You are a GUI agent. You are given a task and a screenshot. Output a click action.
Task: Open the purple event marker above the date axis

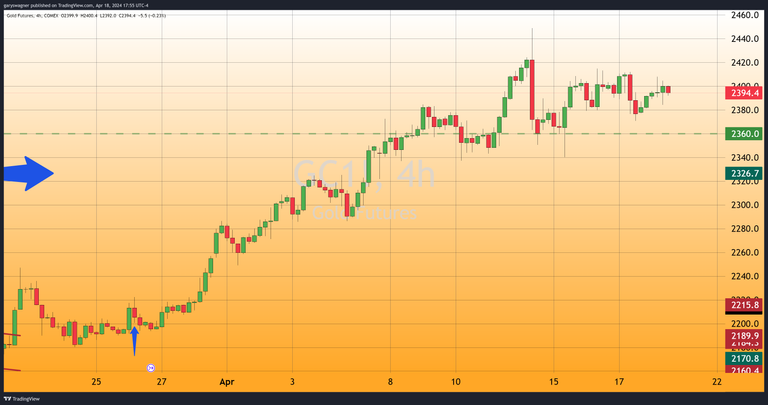pos(151,368)
